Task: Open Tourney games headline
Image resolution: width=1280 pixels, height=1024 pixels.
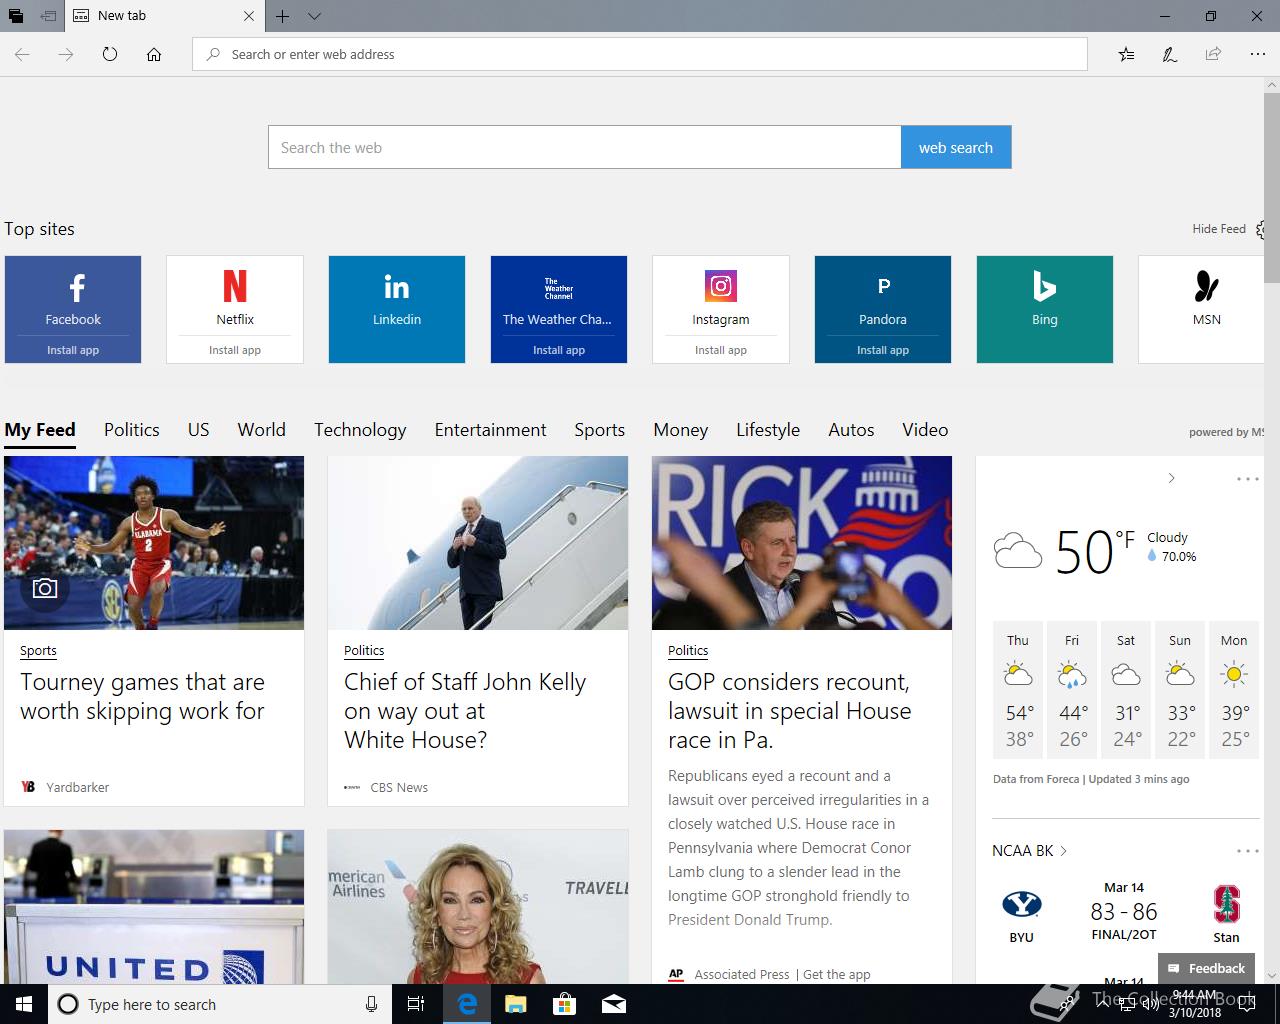Action: [x=143, y=697]
